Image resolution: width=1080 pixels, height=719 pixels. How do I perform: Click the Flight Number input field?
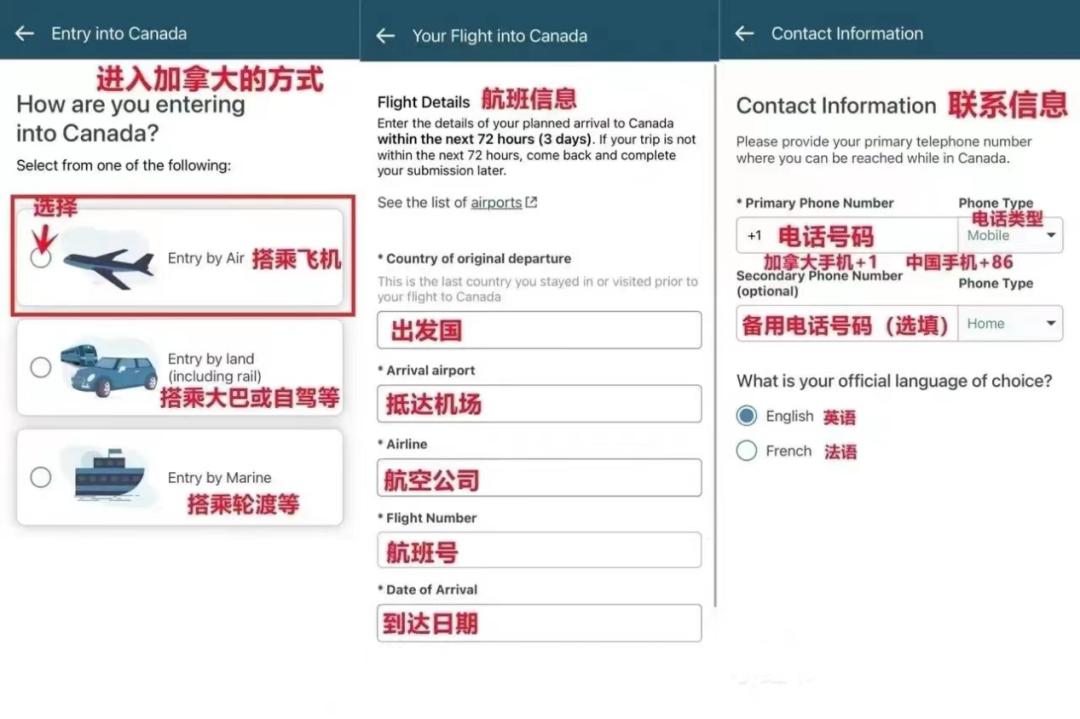pyautogui.click(x=539, y=550)
